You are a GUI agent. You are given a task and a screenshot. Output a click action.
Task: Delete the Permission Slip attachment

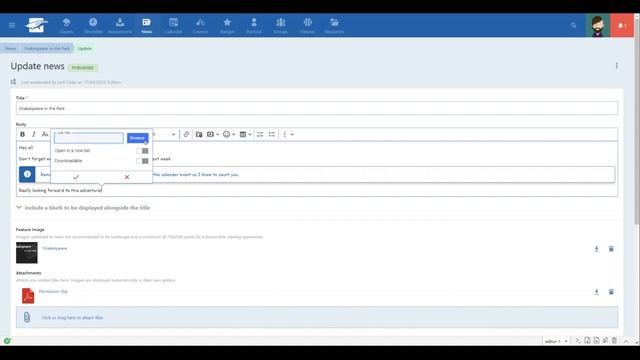click(611, 292)
